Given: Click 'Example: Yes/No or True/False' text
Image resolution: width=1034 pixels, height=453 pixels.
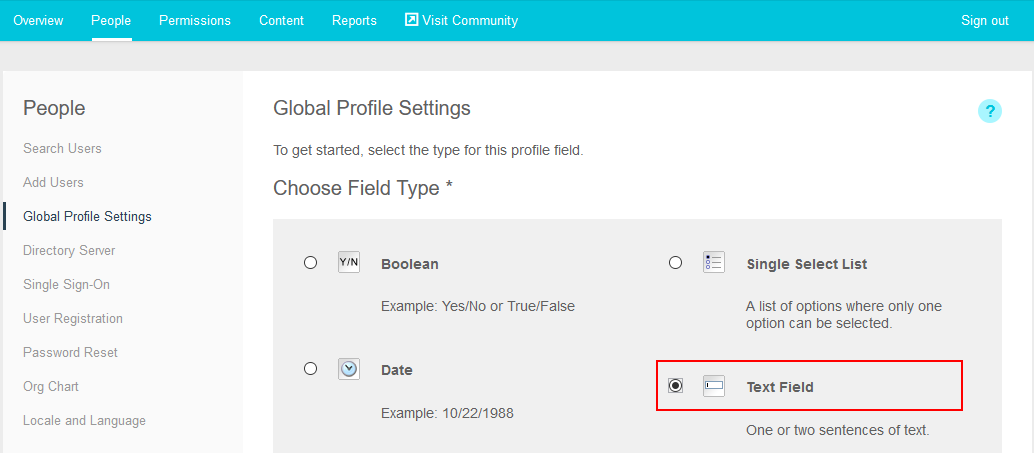Looking at the screenshot, I should (x=478, y=307).
